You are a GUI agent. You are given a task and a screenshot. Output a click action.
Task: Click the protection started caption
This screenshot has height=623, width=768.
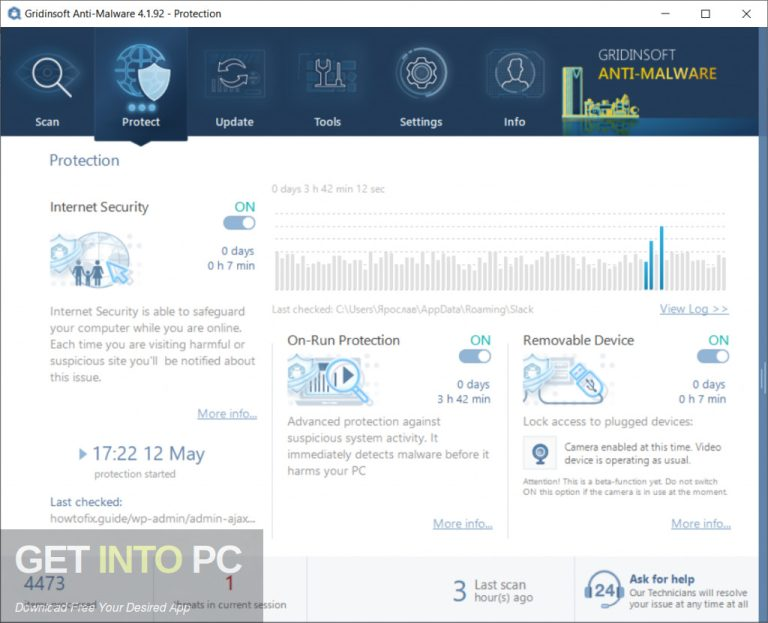tap(135, 474)
